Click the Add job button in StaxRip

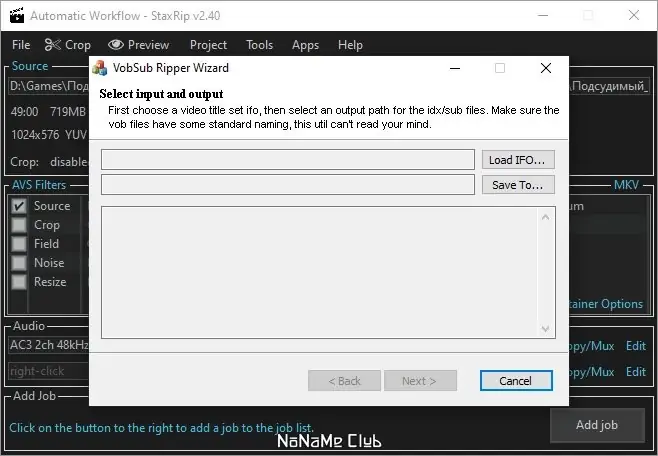click(x=597, y=425)
